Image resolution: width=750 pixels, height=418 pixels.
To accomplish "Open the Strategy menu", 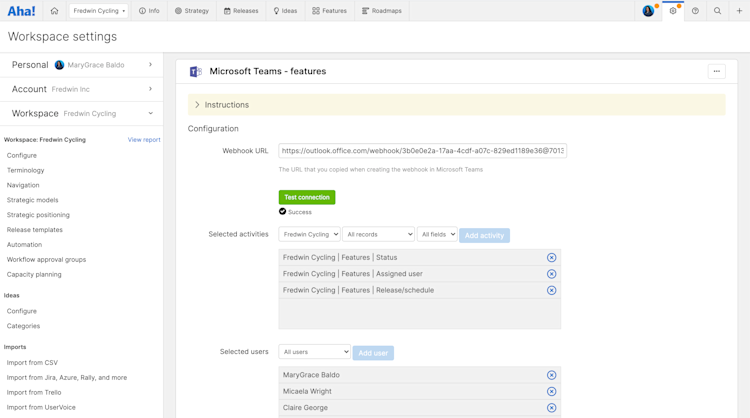I will click(192, 11).
